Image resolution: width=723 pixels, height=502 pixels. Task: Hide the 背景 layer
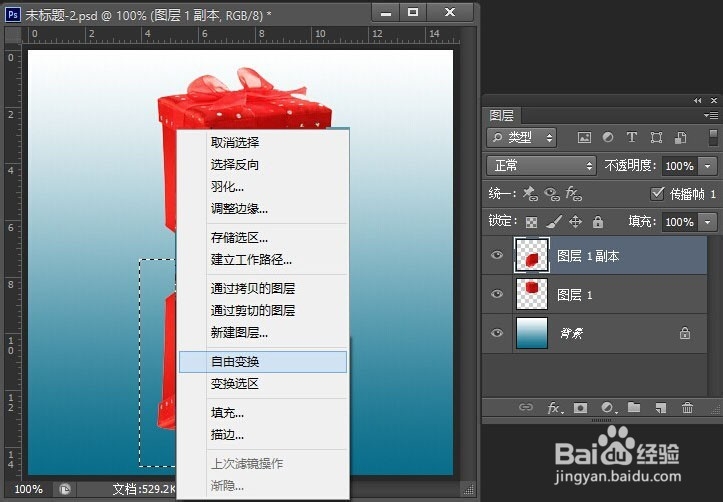pyautogui.click(x=497, y=333)
